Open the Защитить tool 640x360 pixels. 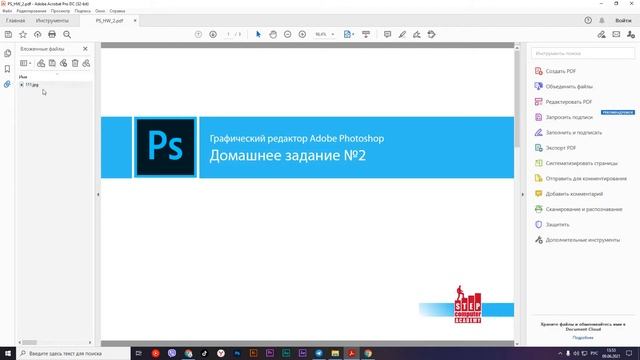click(552, 224)
